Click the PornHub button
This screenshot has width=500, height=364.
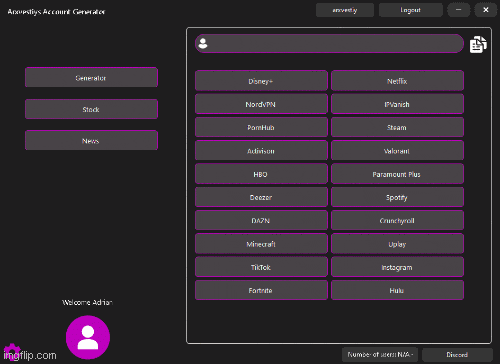coord(261,127)
